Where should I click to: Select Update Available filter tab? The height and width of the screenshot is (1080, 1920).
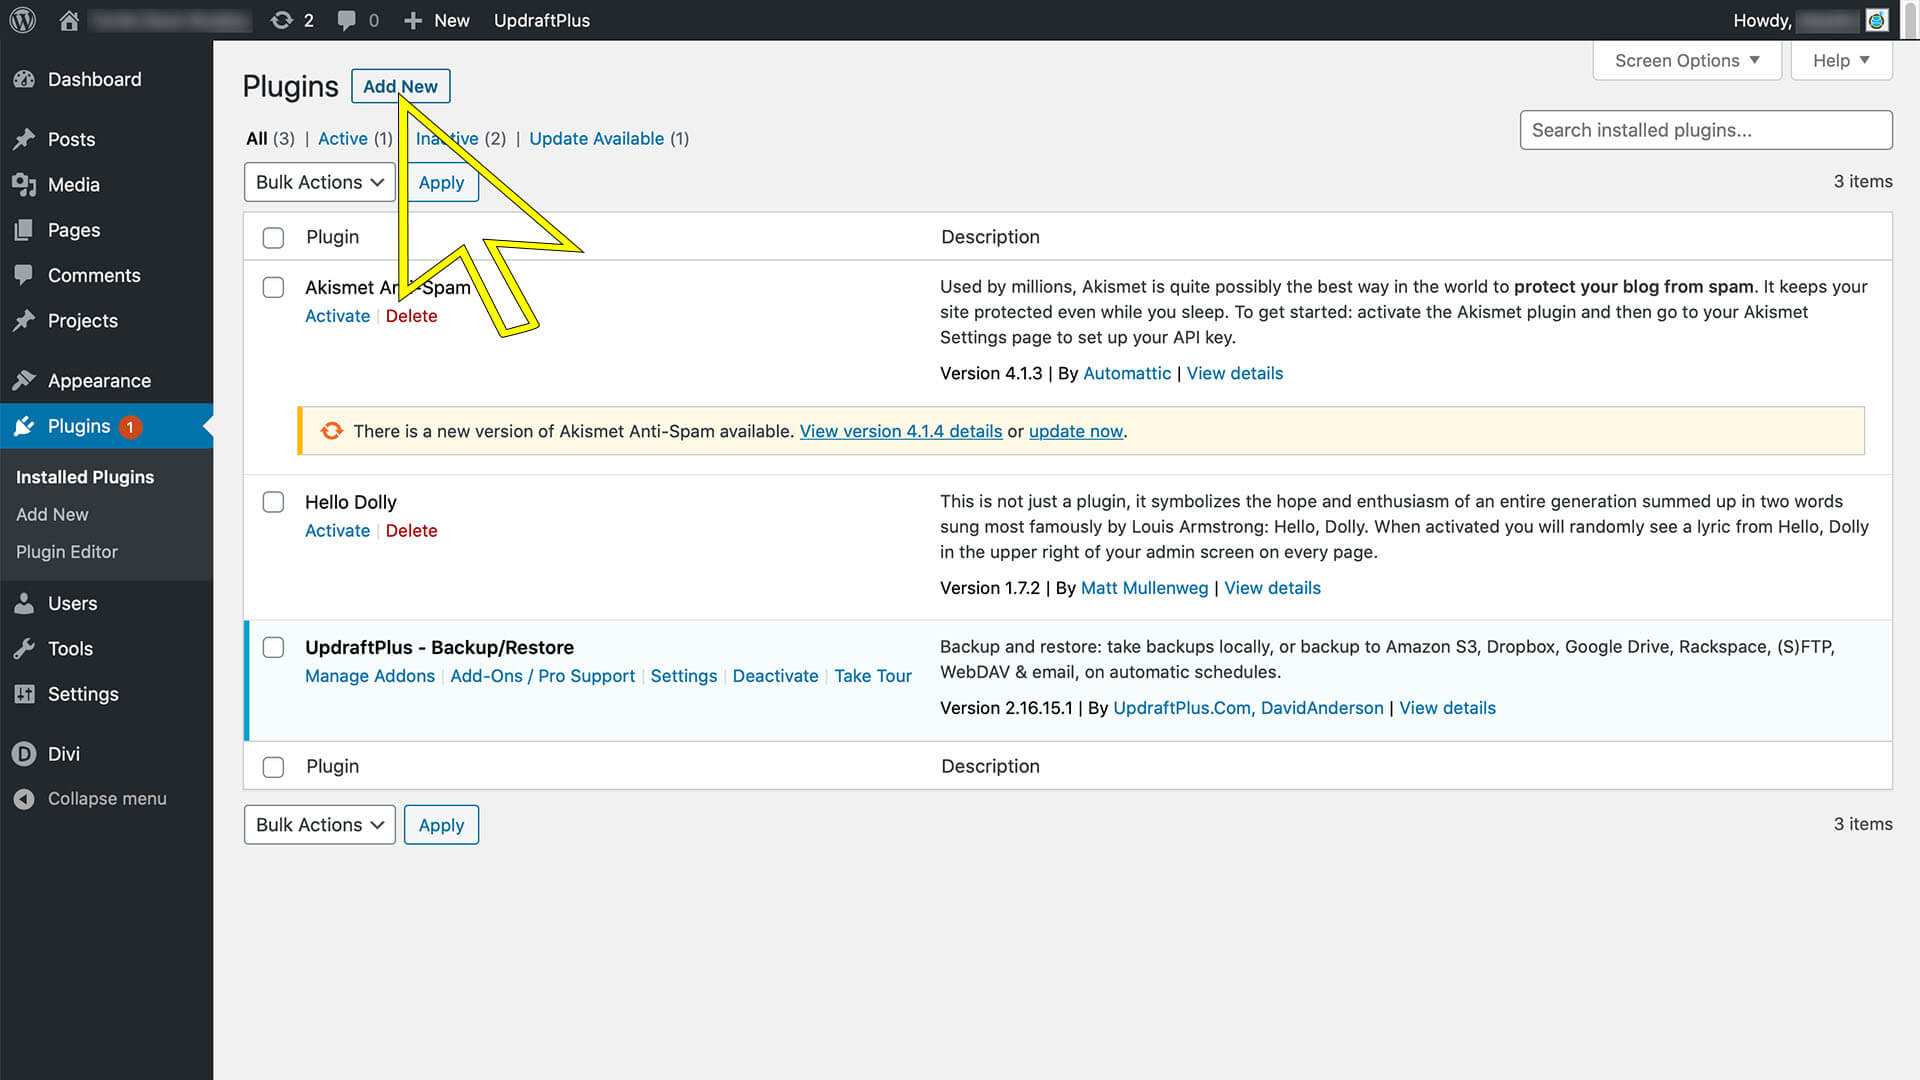click(x=596, y=138)
